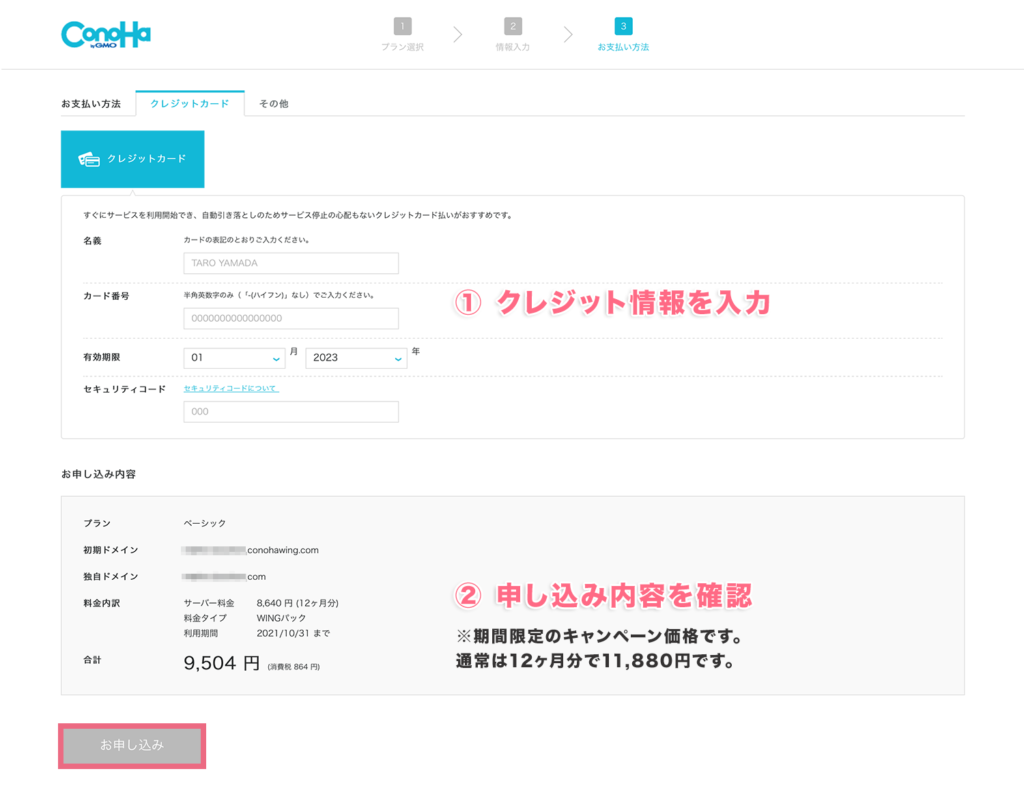Click the 独自ドメイン .com value
The width and height of the screenshot is (1024, 795).
(x=224, y=577)
